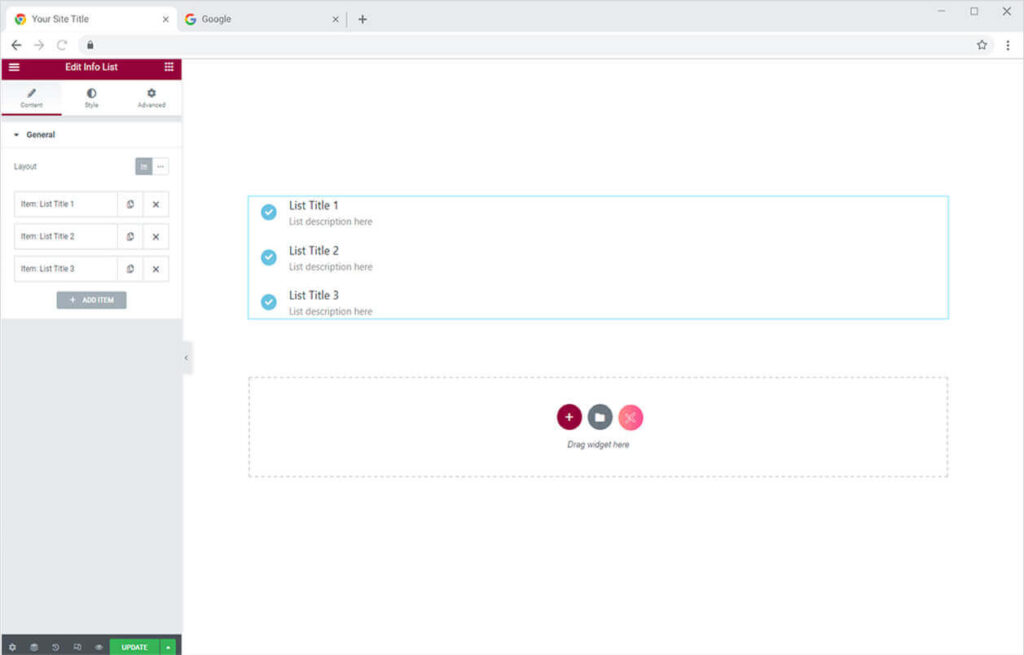Open the save options arrow beside Update
The width and height of the screenshot is (1024, 655).
(168, 647)
